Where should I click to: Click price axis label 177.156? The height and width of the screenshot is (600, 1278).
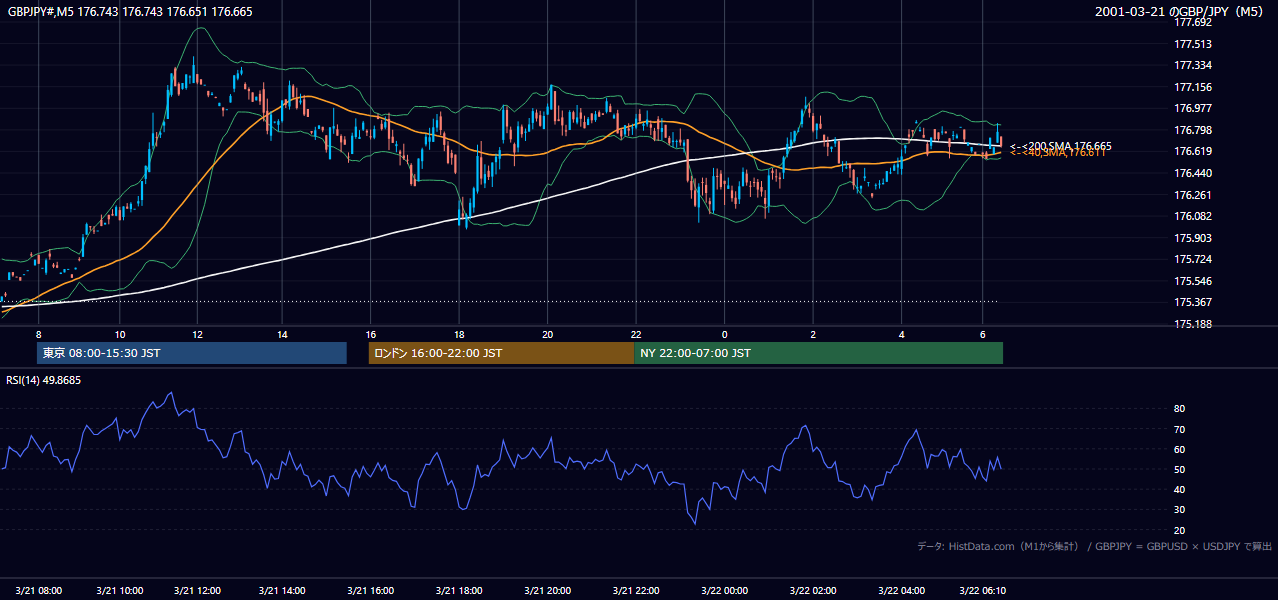[1192, 87]
